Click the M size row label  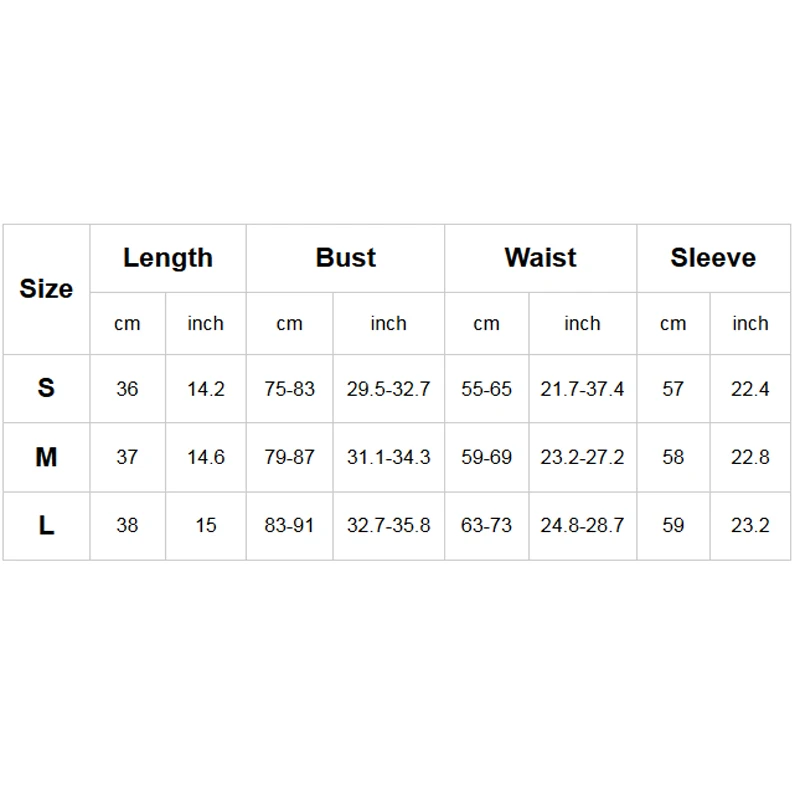pyautogui.click(x=46, y=457)
